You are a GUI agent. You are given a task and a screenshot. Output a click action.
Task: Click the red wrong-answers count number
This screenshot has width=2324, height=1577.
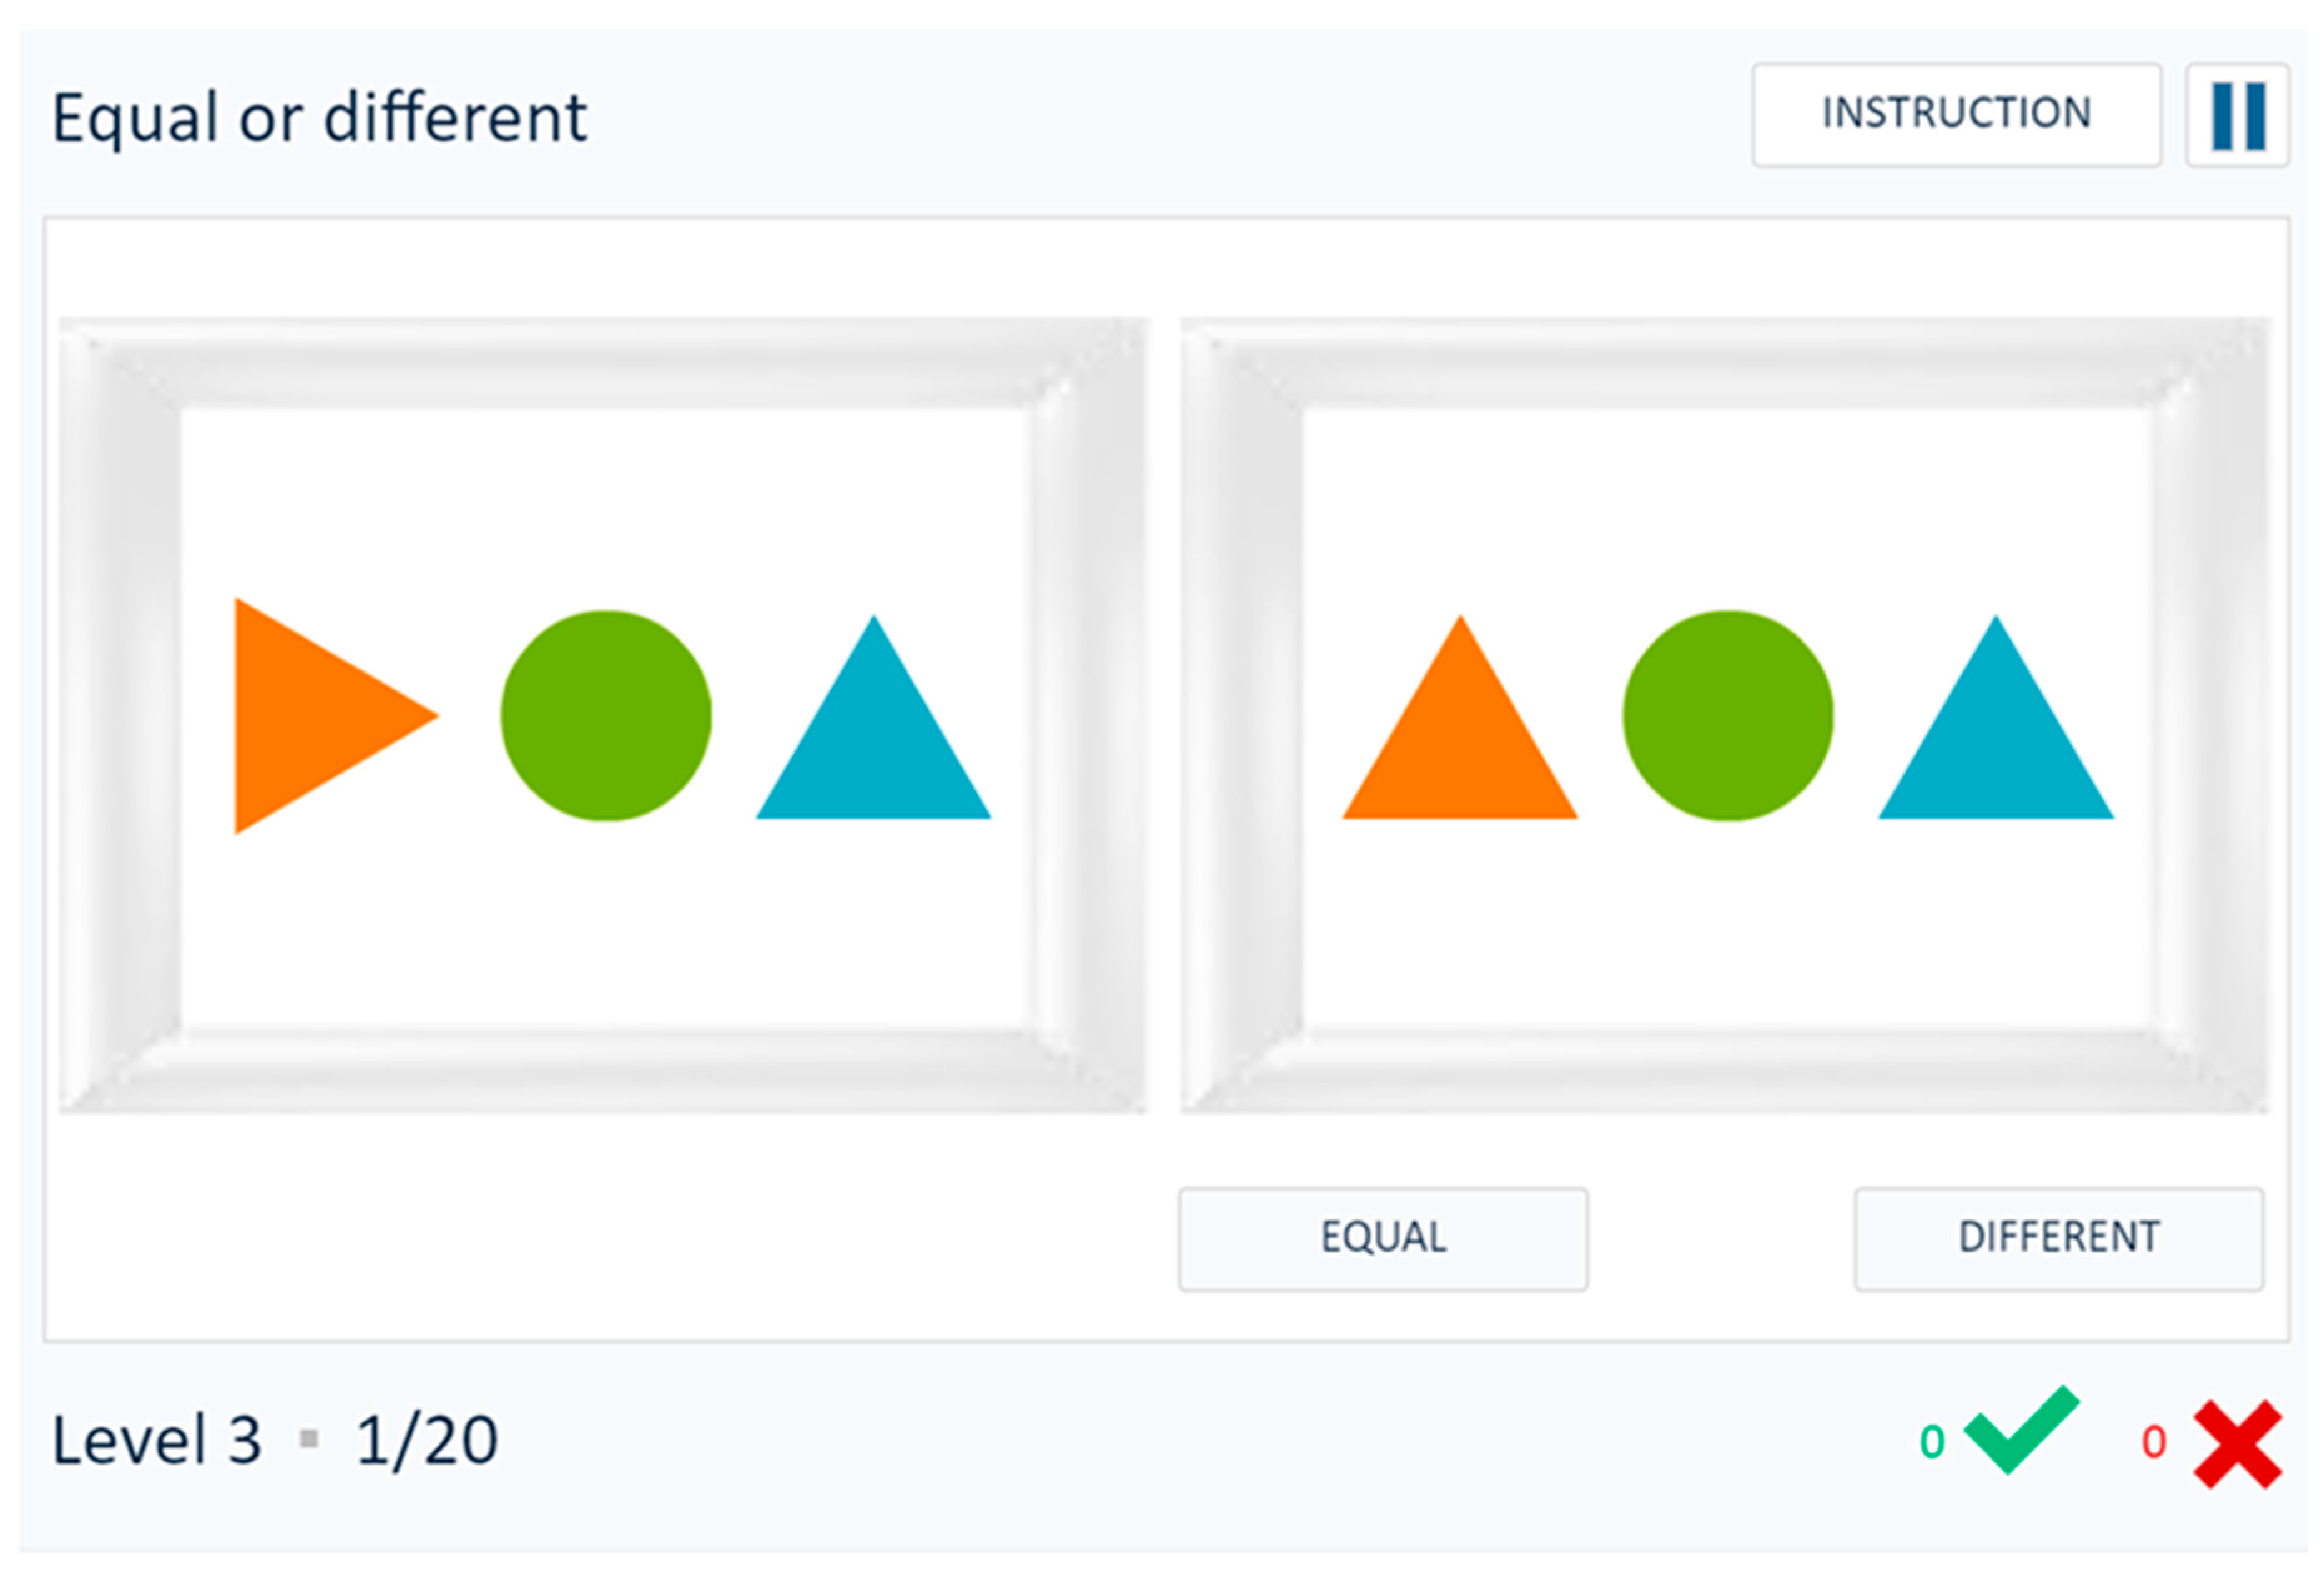point(2154,1442)
